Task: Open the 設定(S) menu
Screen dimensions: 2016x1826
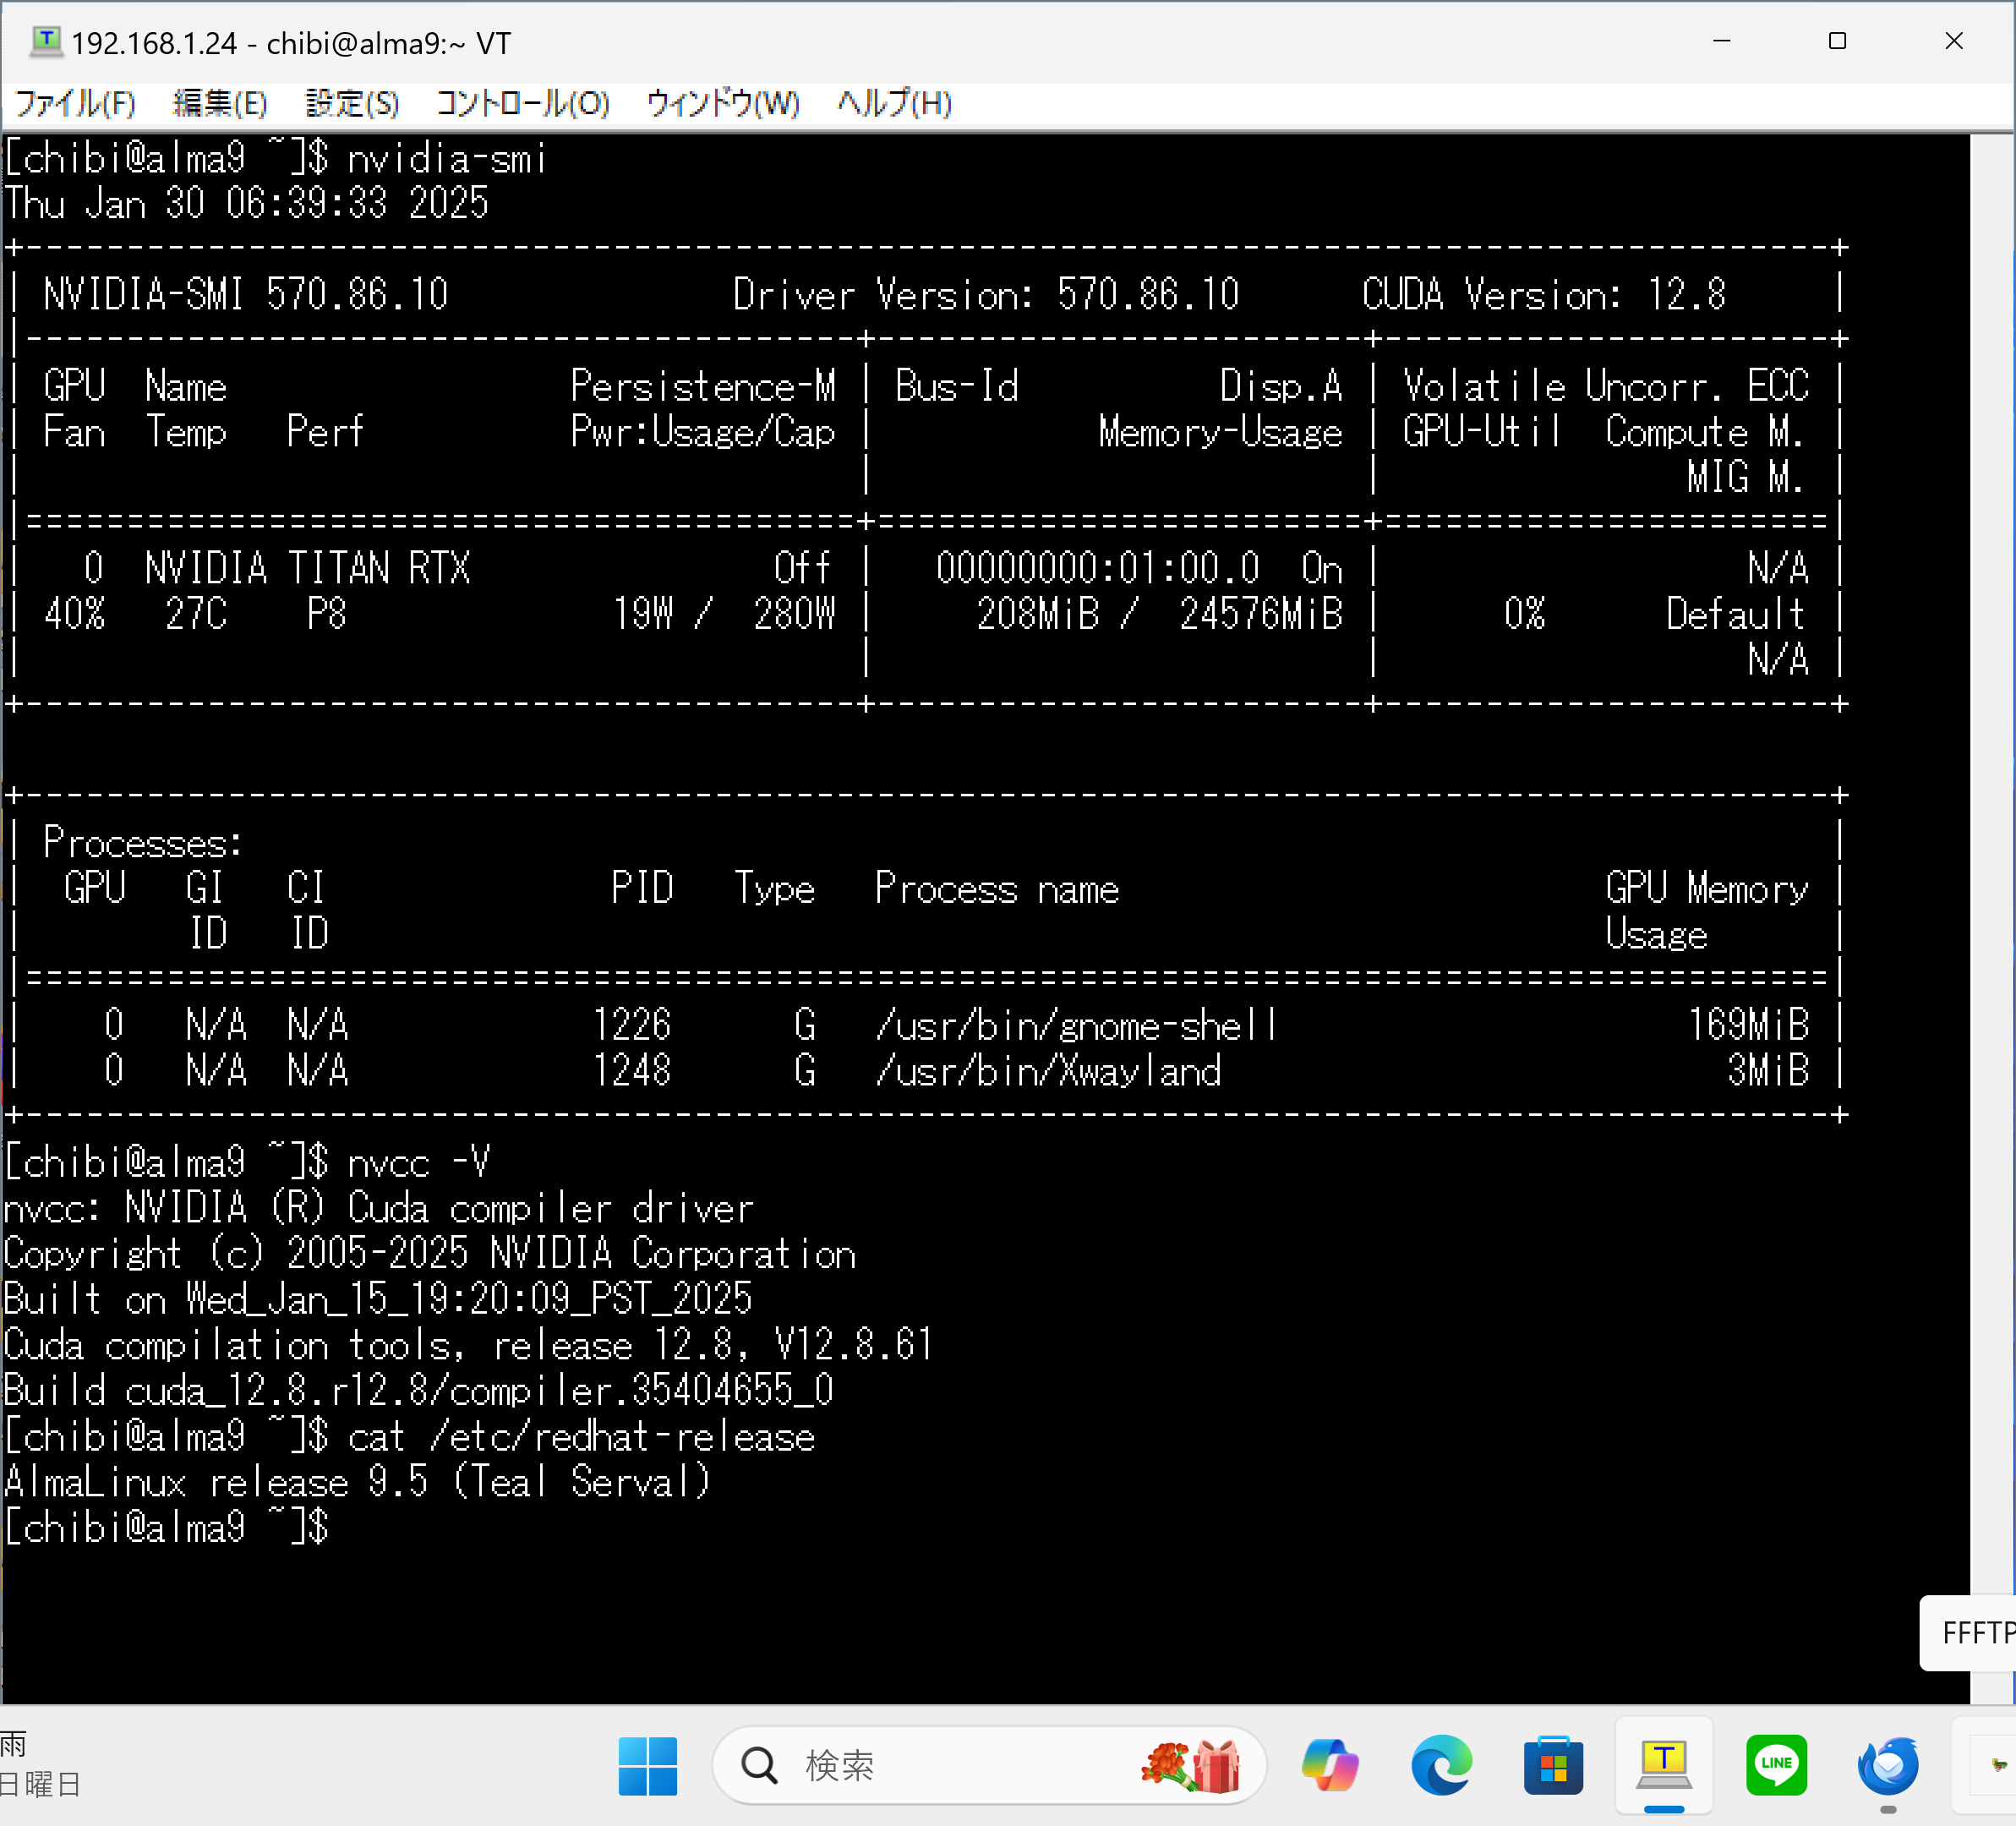Action: [352, 104]
